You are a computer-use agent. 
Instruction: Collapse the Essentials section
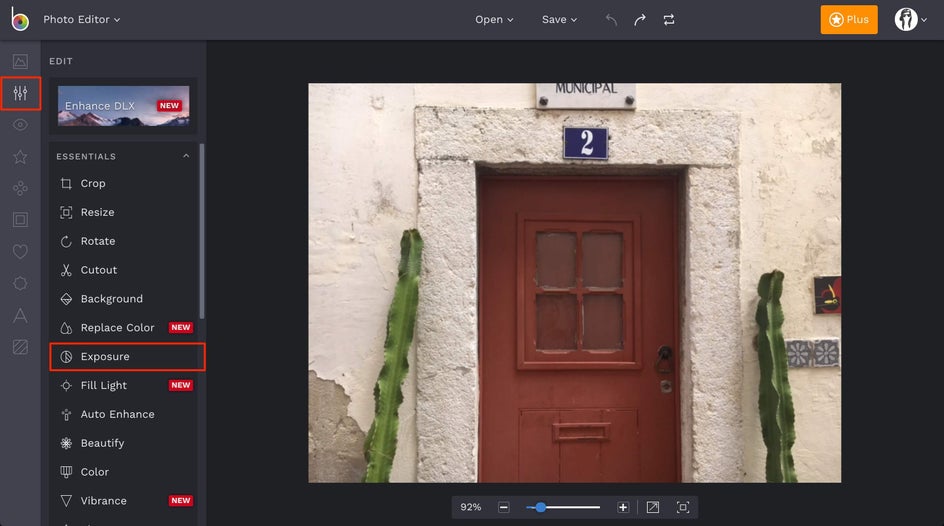click(186, 157)
